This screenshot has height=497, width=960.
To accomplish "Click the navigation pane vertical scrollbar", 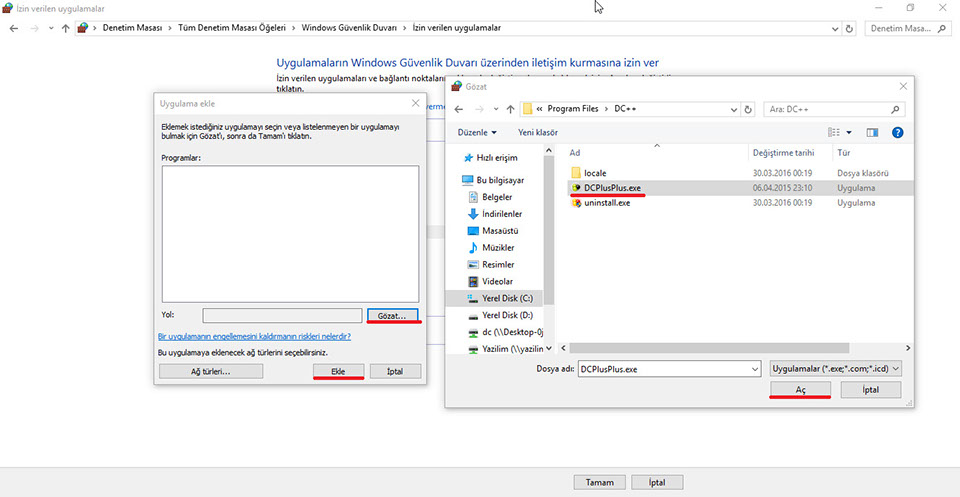I will click(x=549, y=230).
